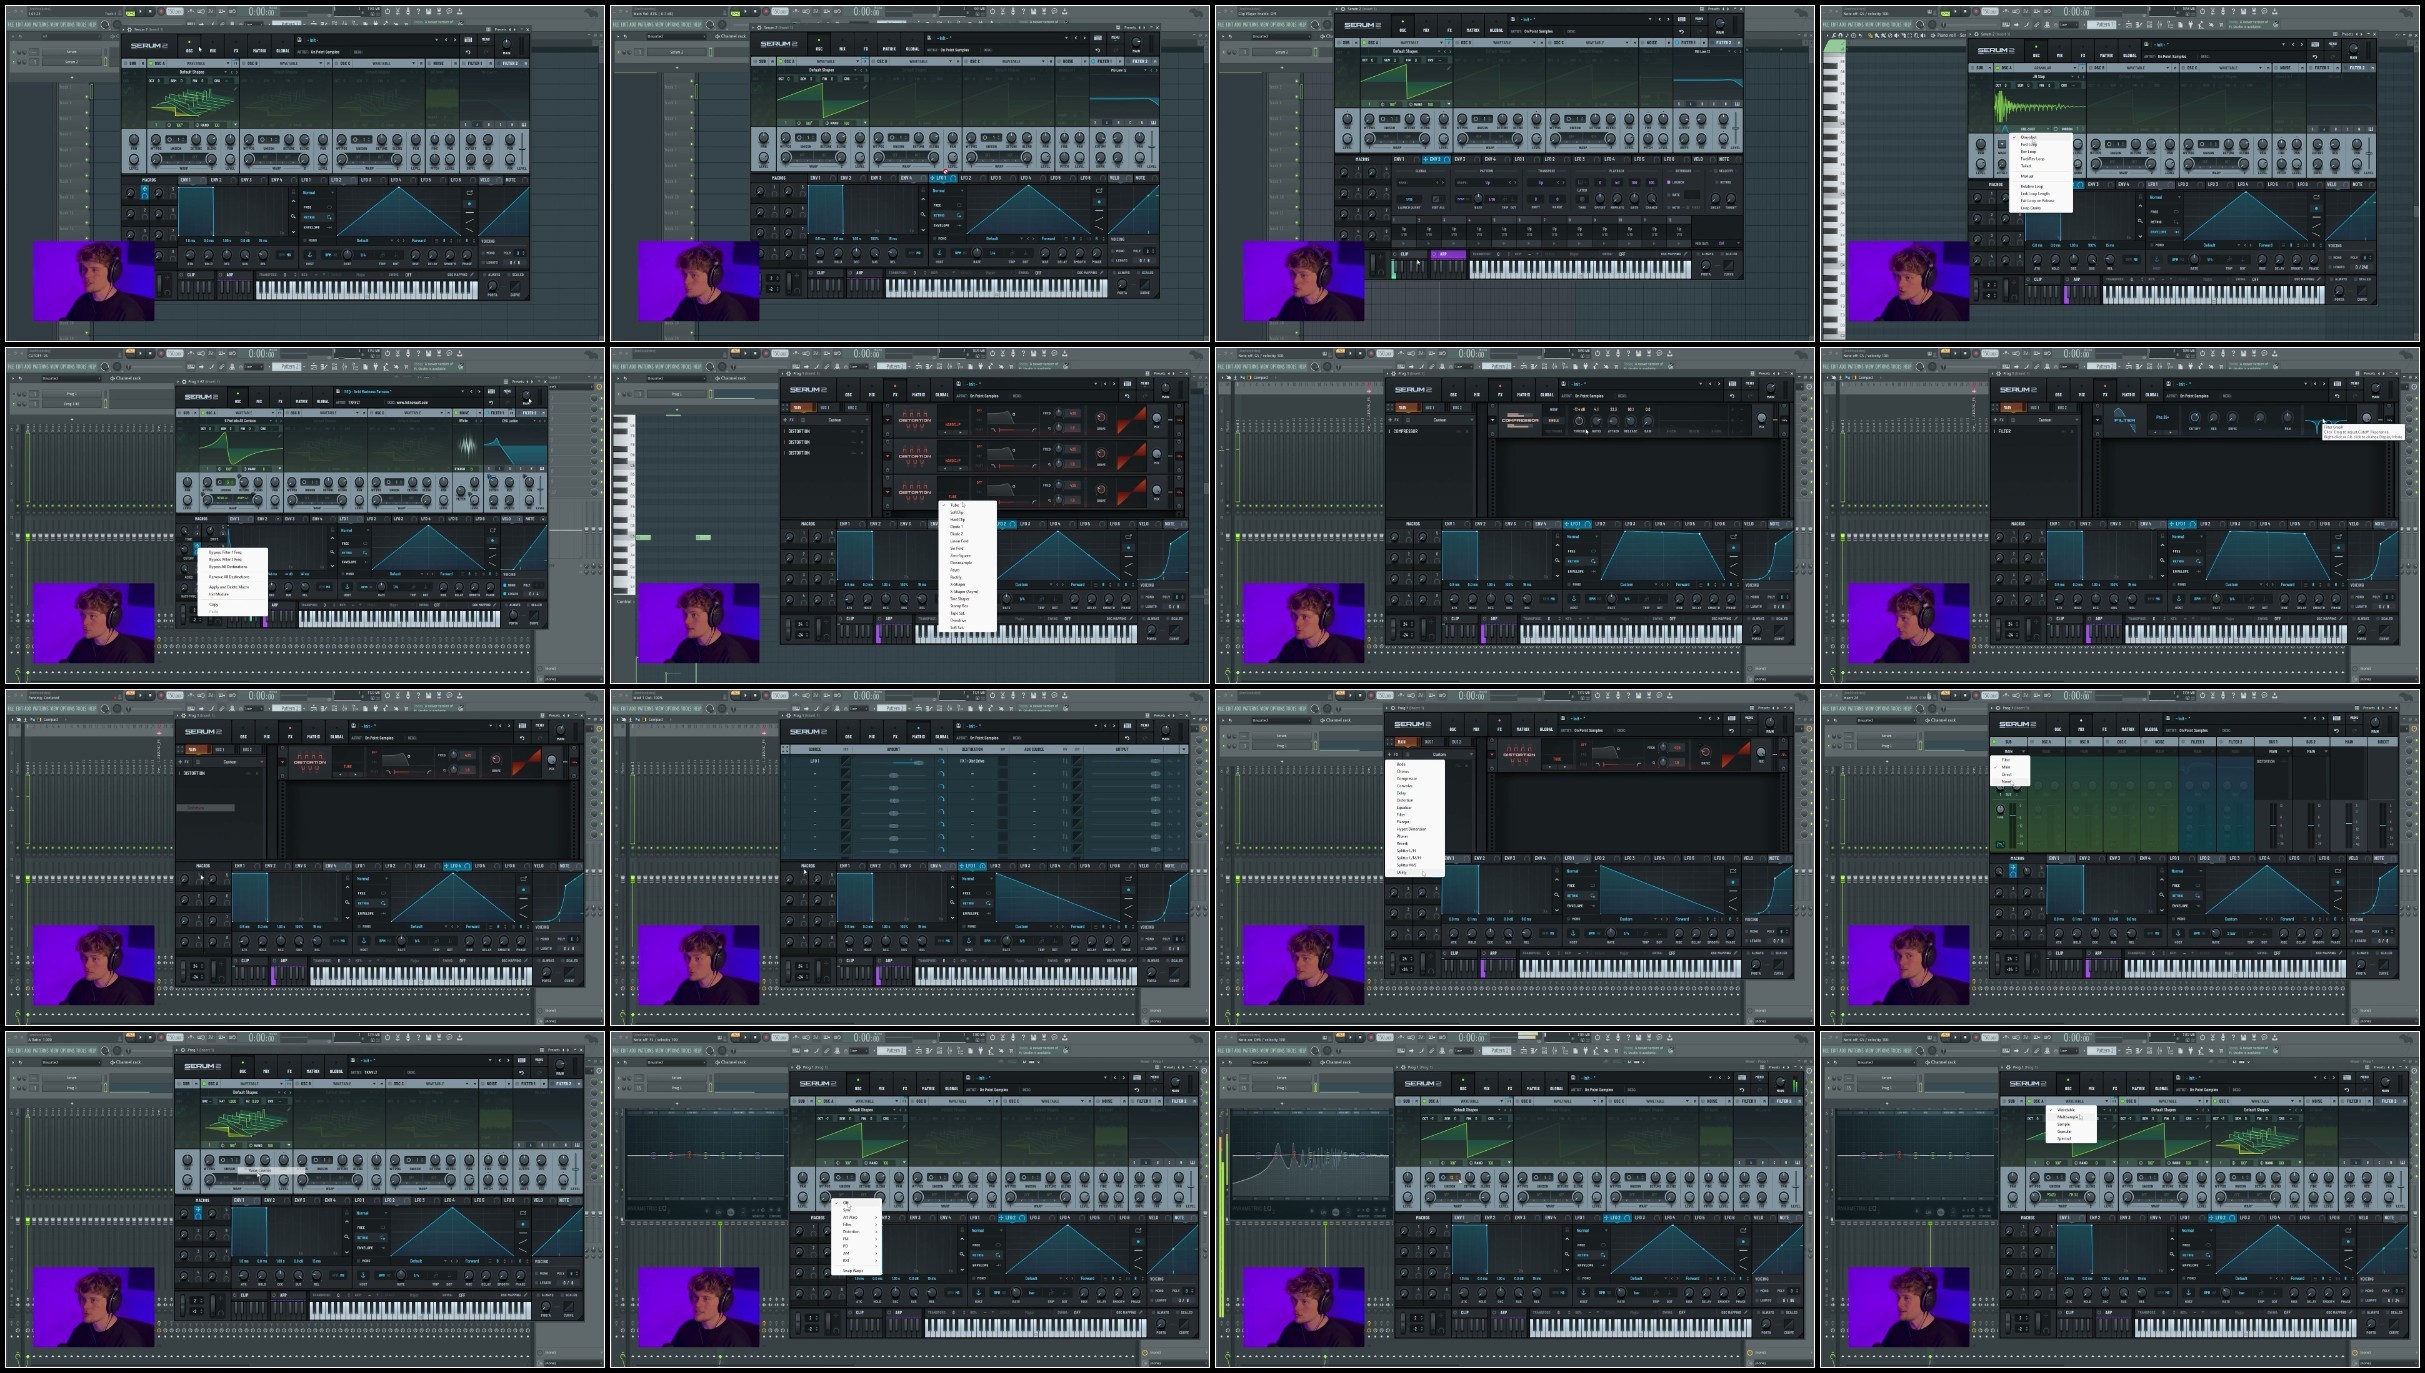Click Bypass All Destinations in macro context menu

pyautogui.click(x=229, y=567)
